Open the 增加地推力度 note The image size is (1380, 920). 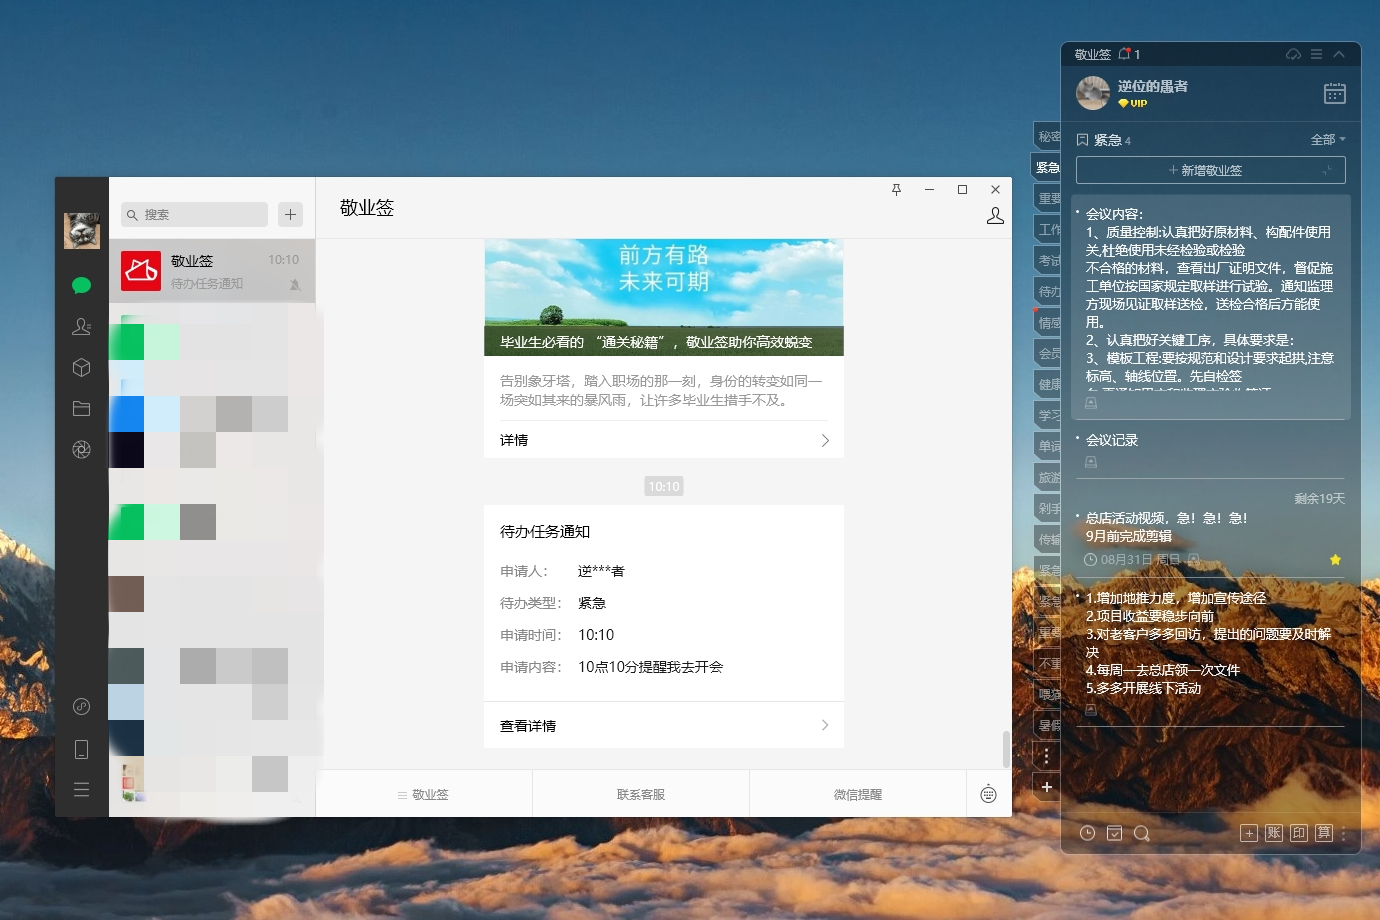(x=1211, y=653)
